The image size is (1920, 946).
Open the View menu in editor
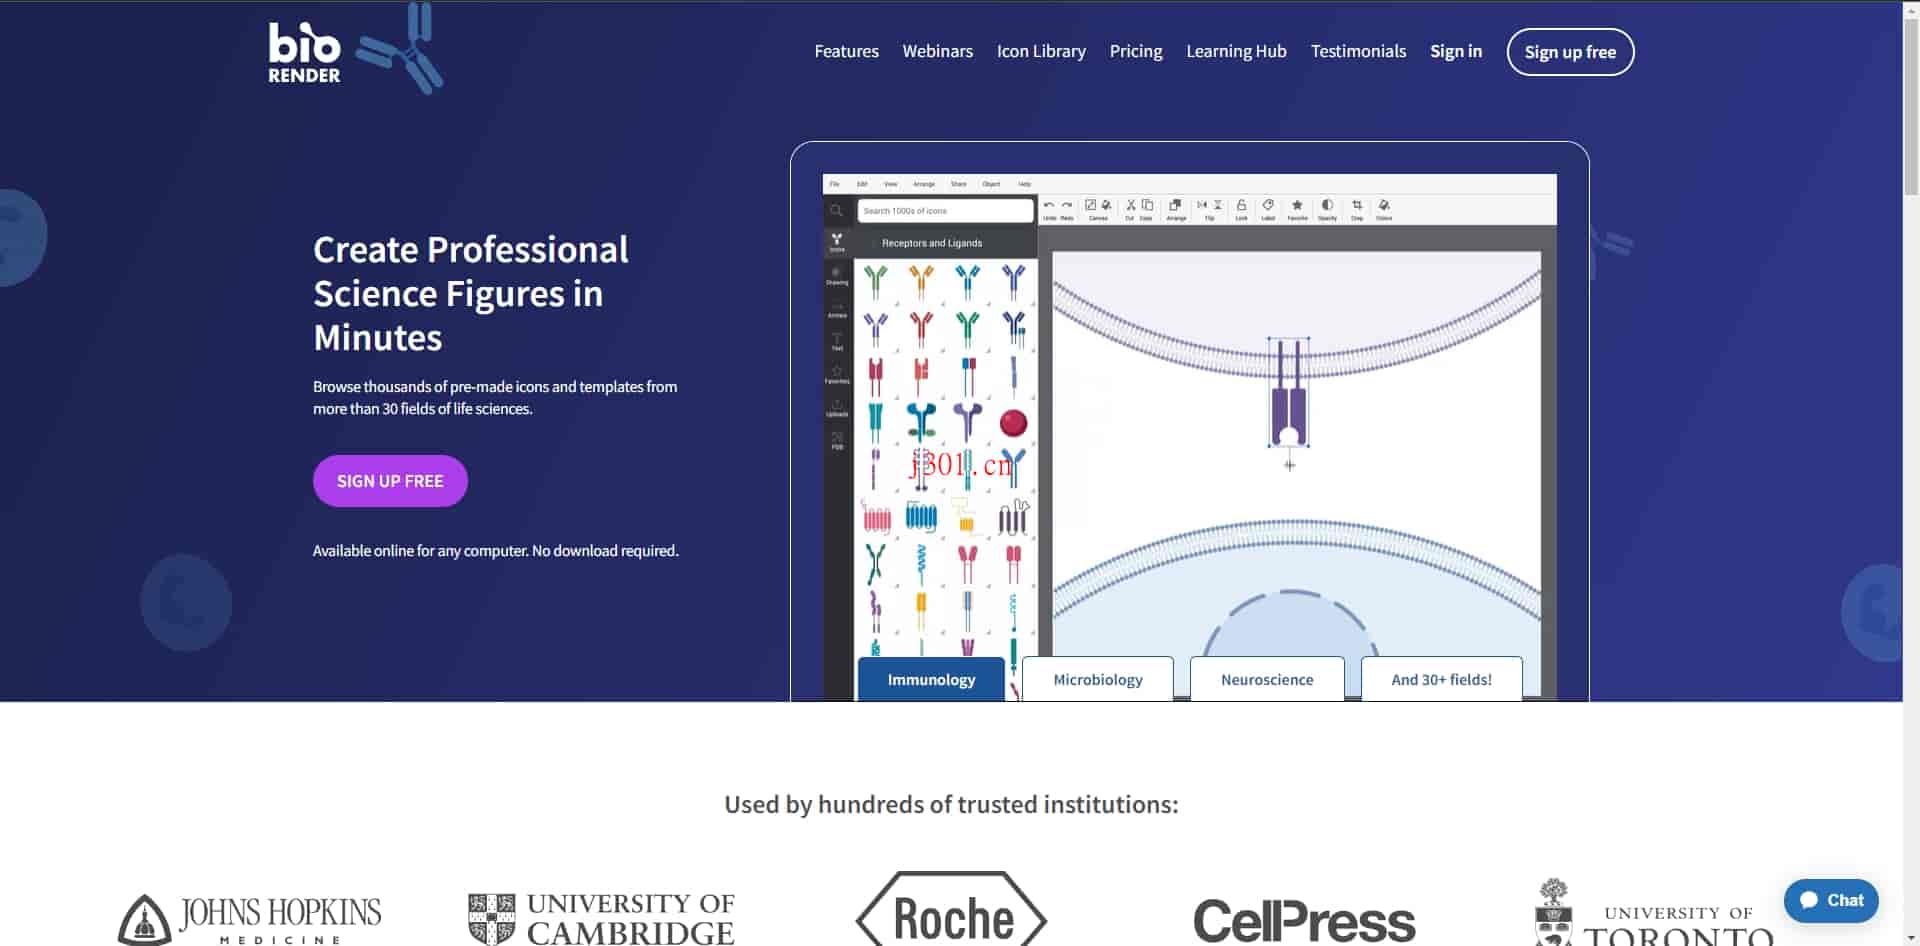click(x=890, y=184)
